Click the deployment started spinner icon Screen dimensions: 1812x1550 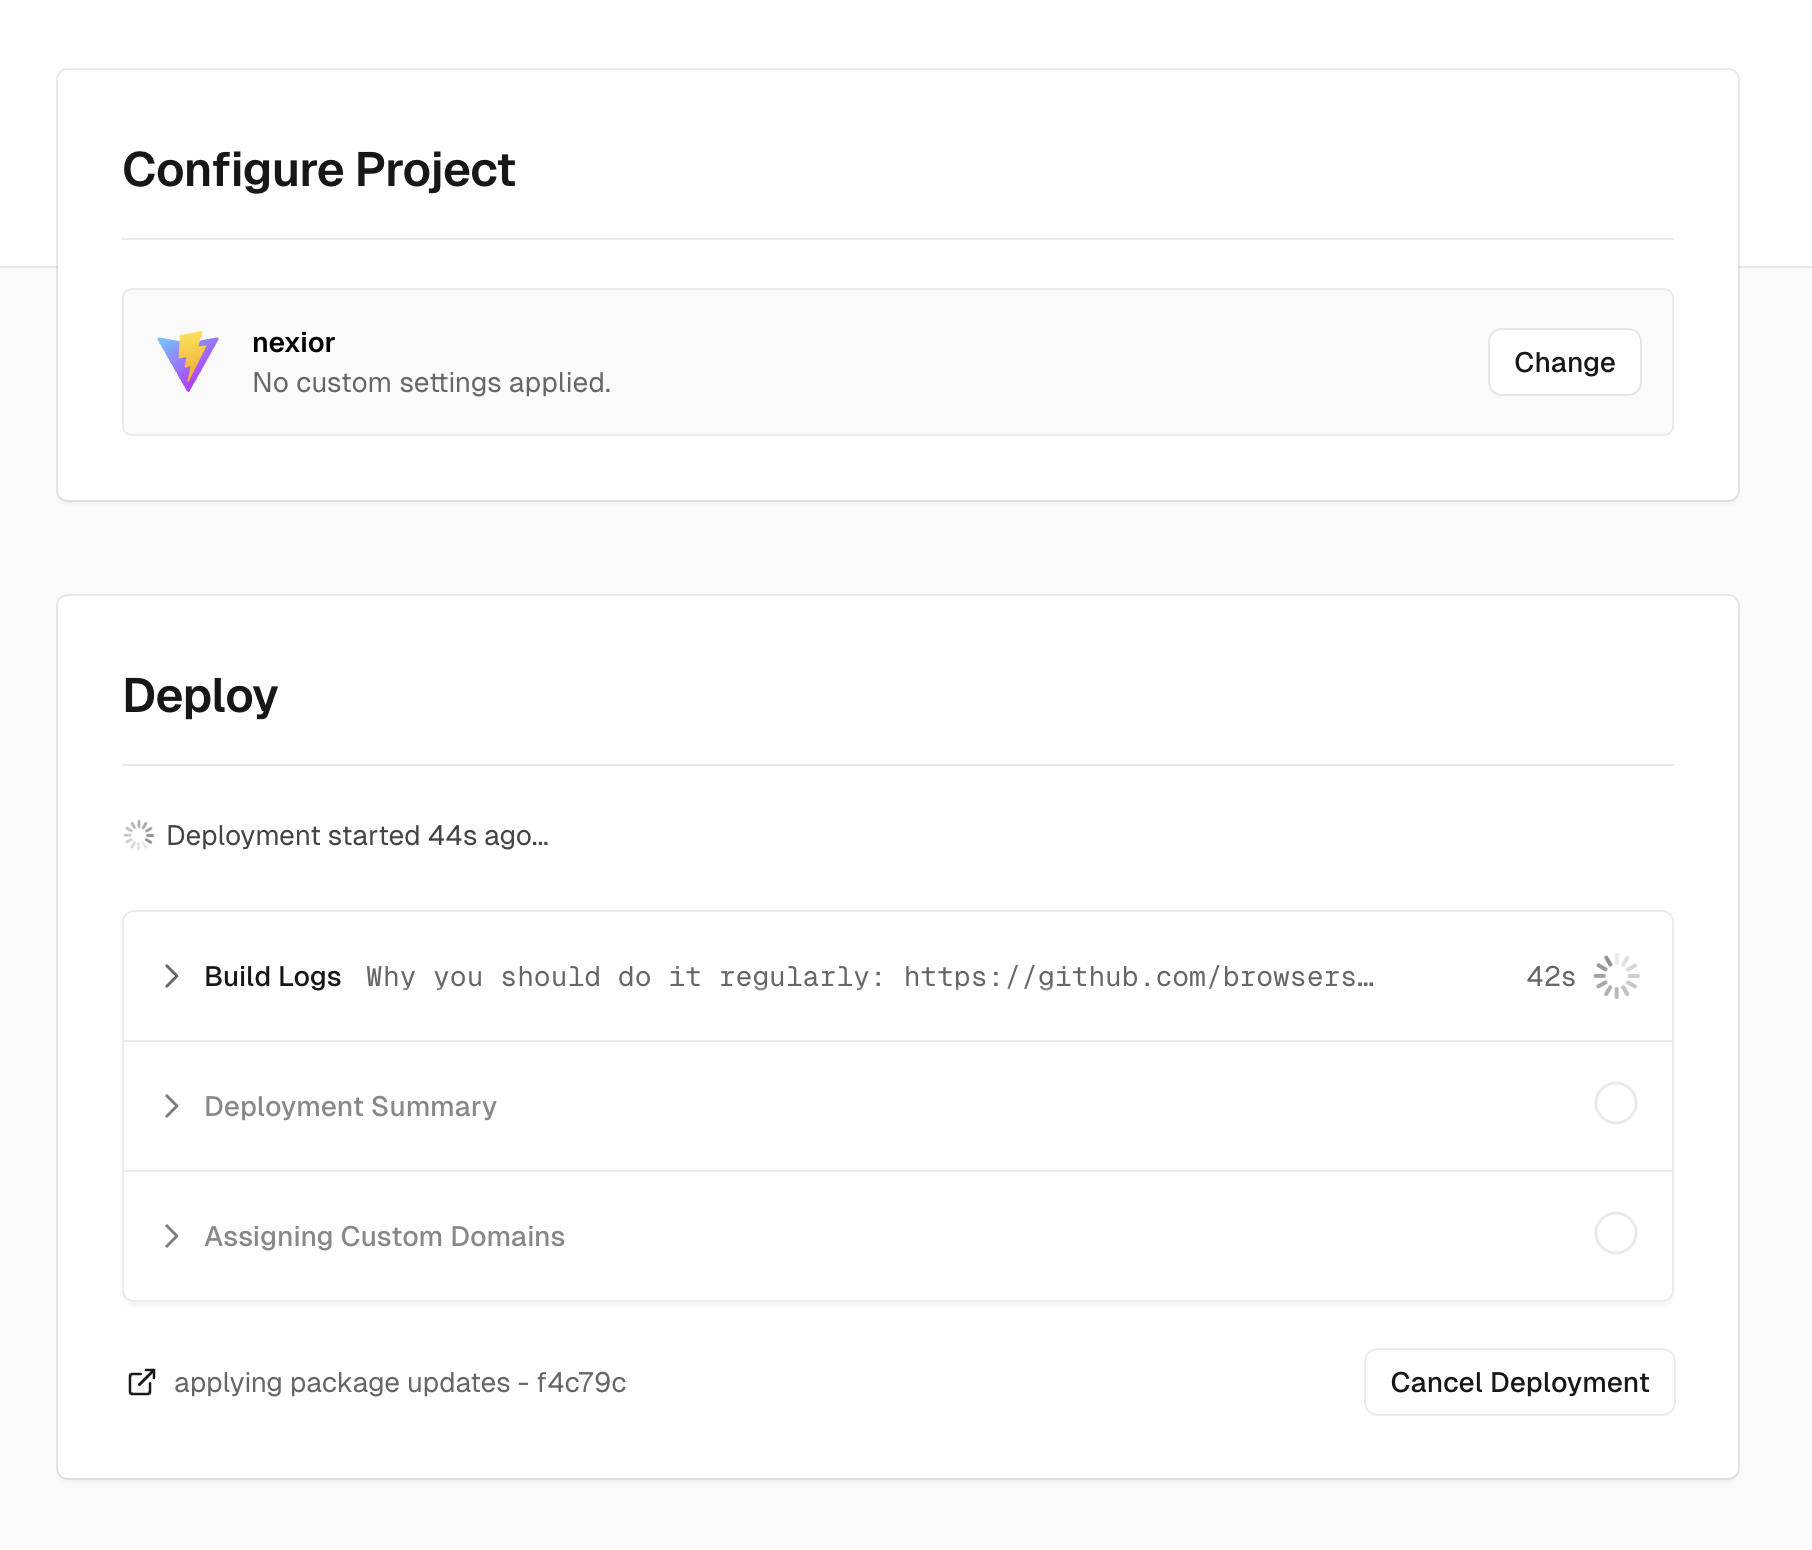[x=139, y=835]
